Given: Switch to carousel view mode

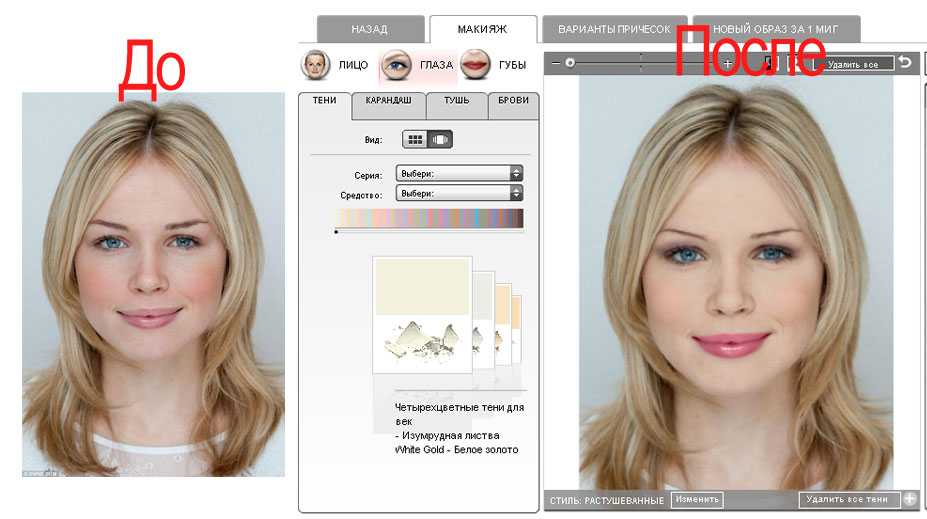Looking at the screenshot, I should [x=440, y=140].
